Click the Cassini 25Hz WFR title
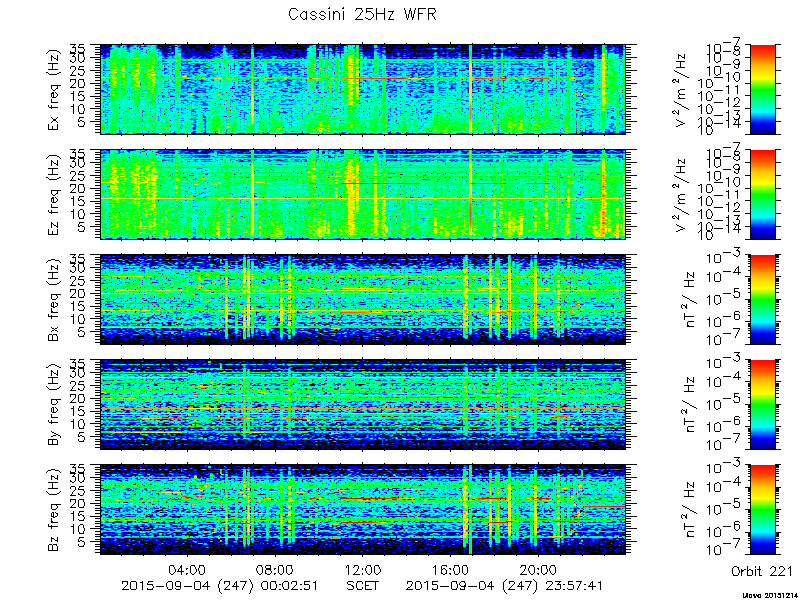Screen dimensions: 800x600 [362, 14]
